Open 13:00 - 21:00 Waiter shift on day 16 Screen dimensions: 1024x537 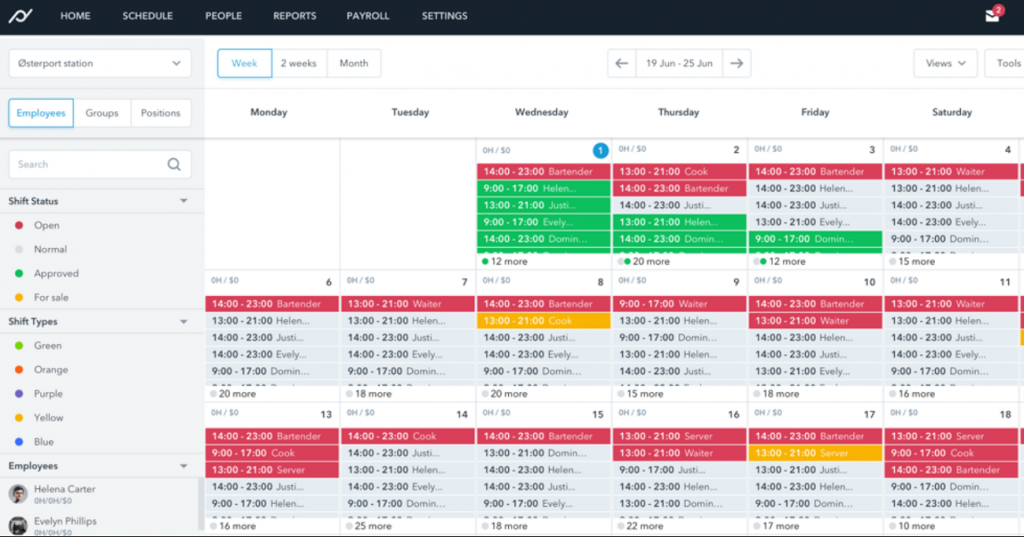(x=679, y=453)
